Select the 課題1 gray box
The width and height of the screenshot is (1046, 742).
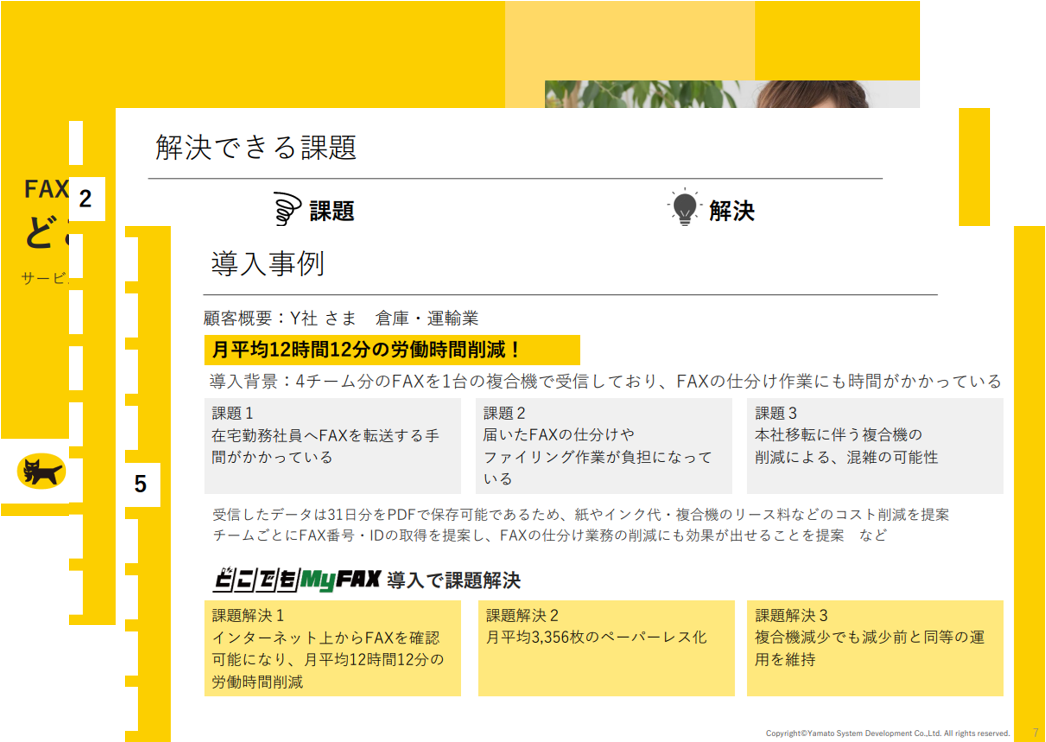coord(332,446)
